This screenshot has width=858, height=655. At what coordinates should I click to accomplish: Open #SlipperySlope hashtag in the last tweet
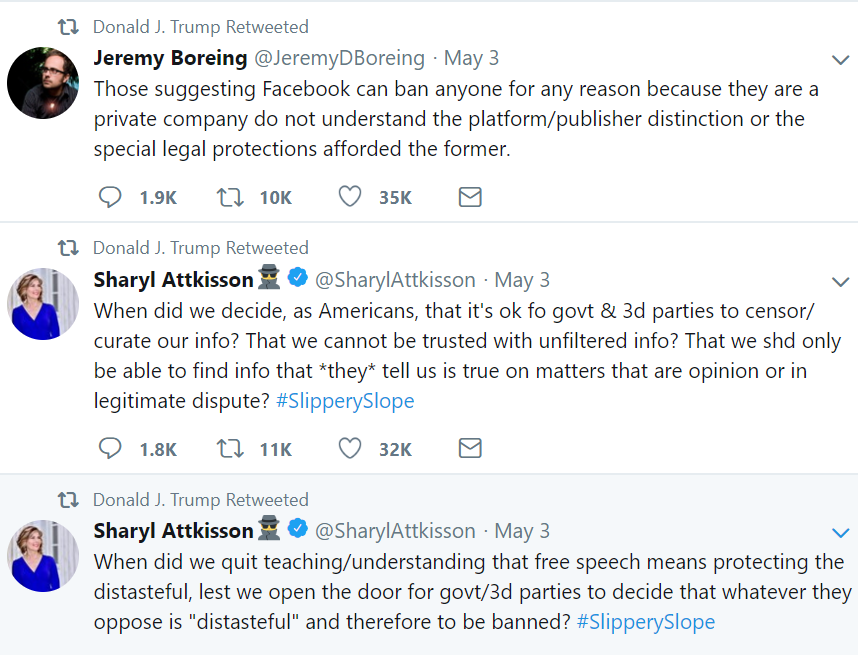coord(645,622)
